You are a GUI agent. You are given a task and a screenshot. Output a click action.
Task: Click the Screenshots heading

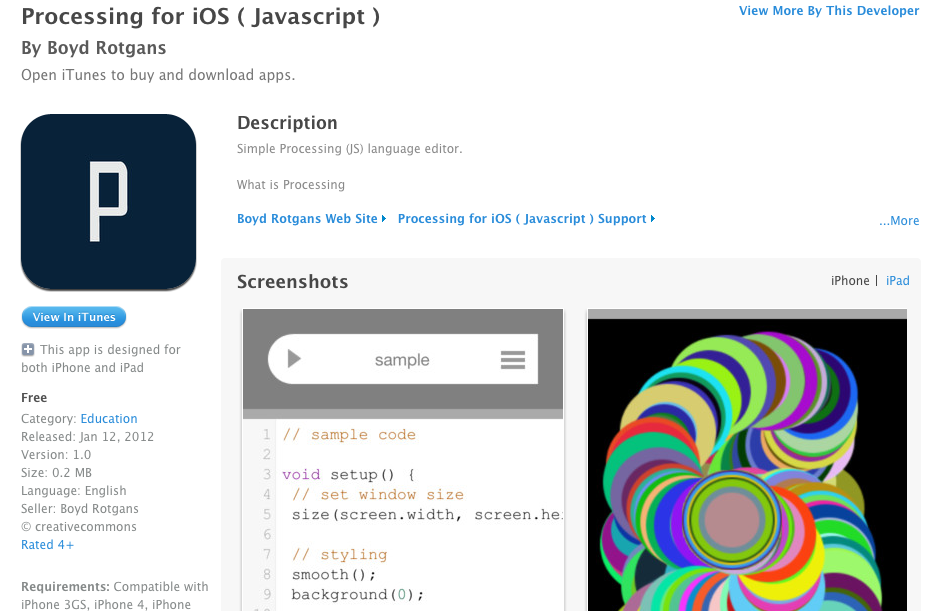(x=292, y=282)
